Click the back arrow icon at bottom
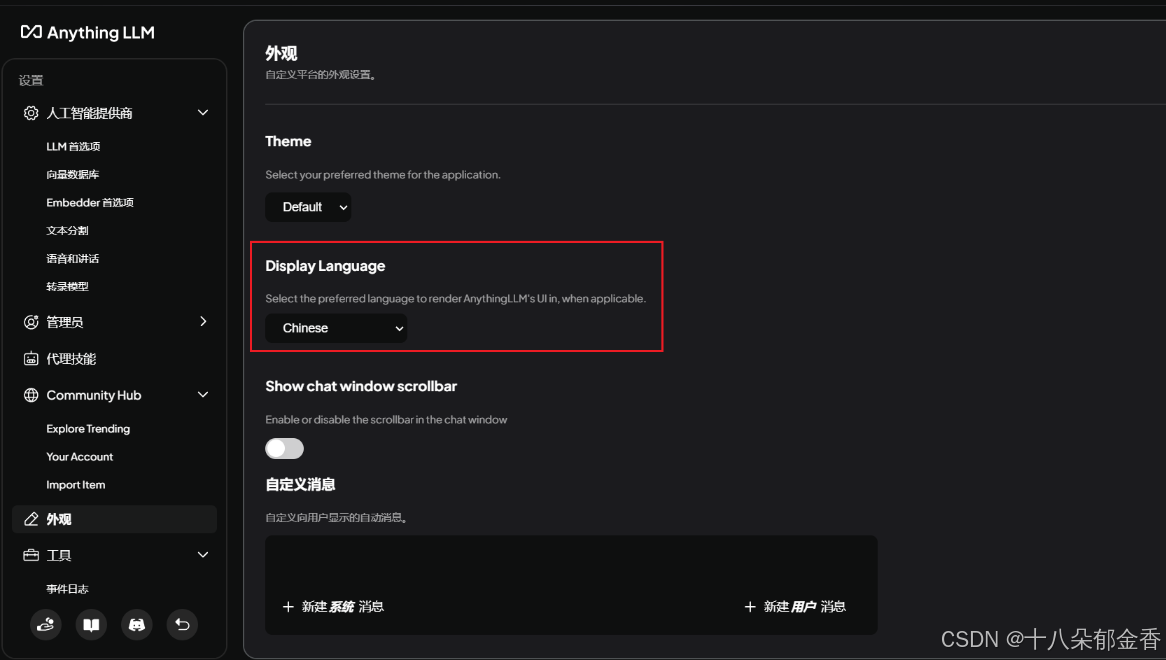1166x660 pixels. 181,624
